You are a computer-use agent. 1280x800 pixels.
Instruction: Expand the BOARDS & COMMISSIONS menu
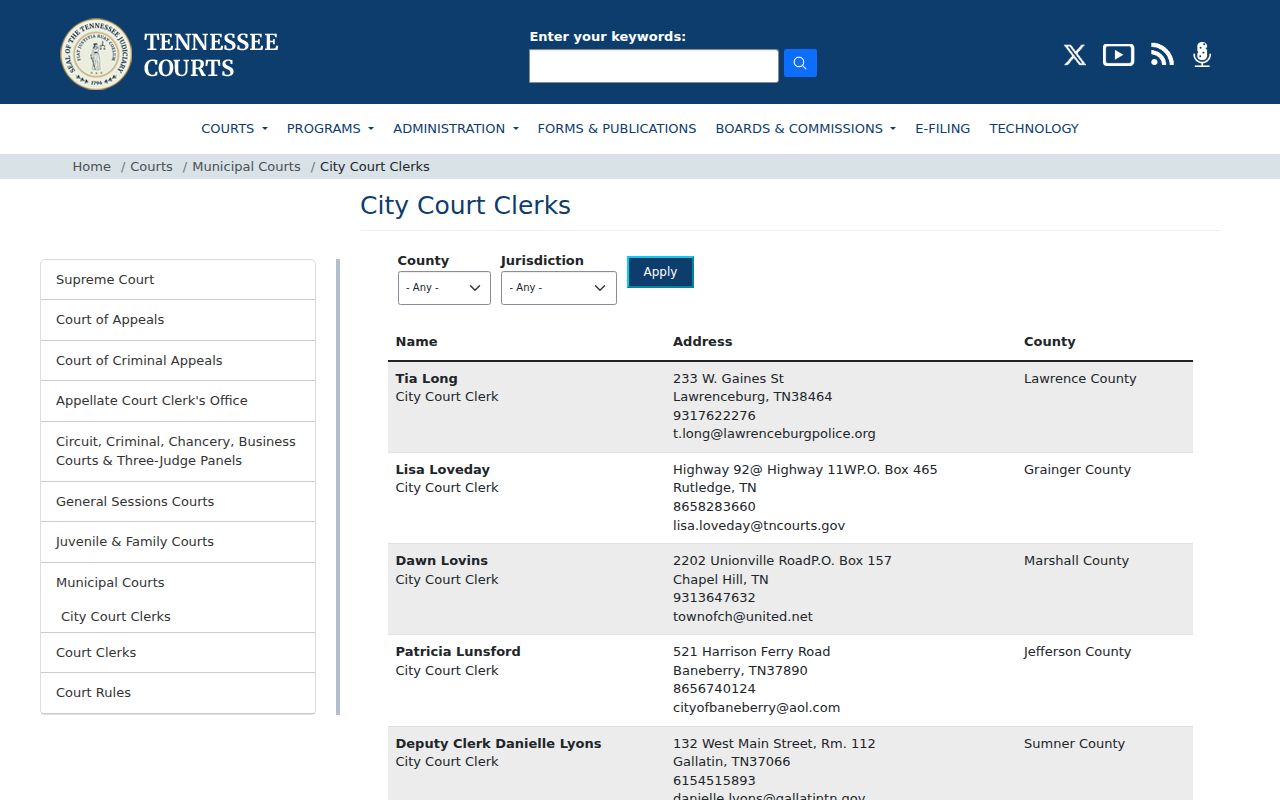[x=805, y=128]
